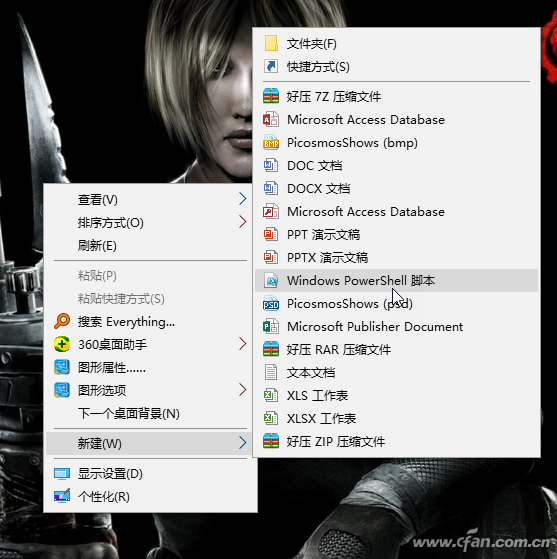Choose 刷新(E) to refresh the desktop
Viewport: 557px width, 559px height.
(149, 245)
